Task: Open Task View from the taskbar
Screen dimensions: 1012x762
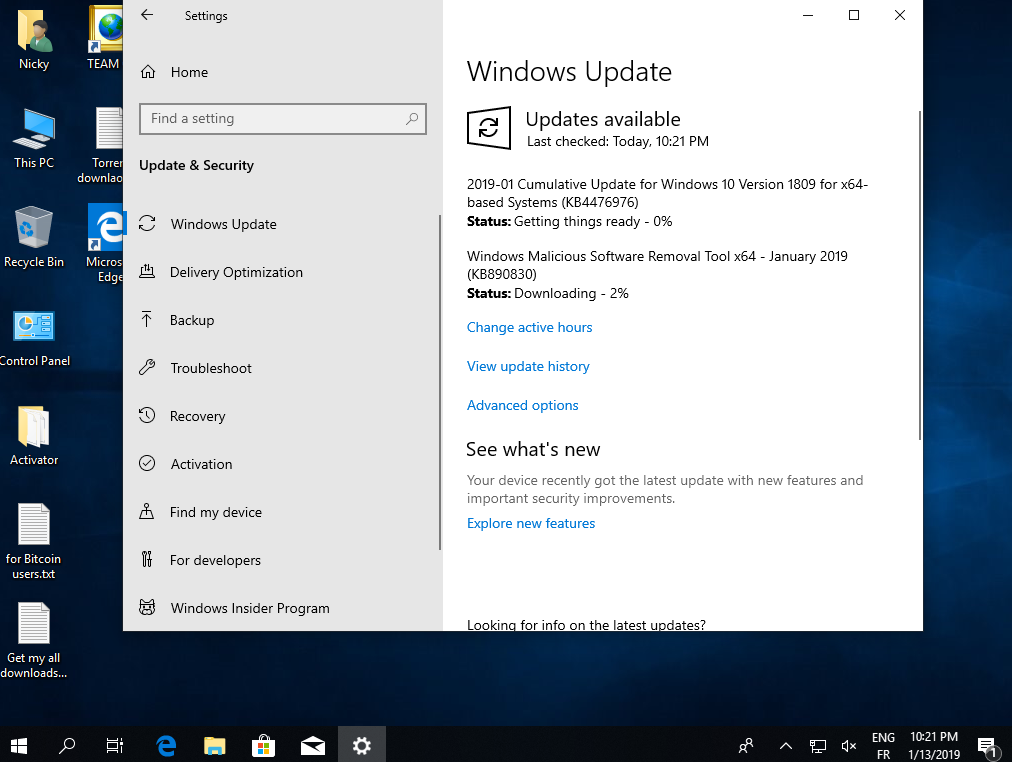Action: coord(115,746)
